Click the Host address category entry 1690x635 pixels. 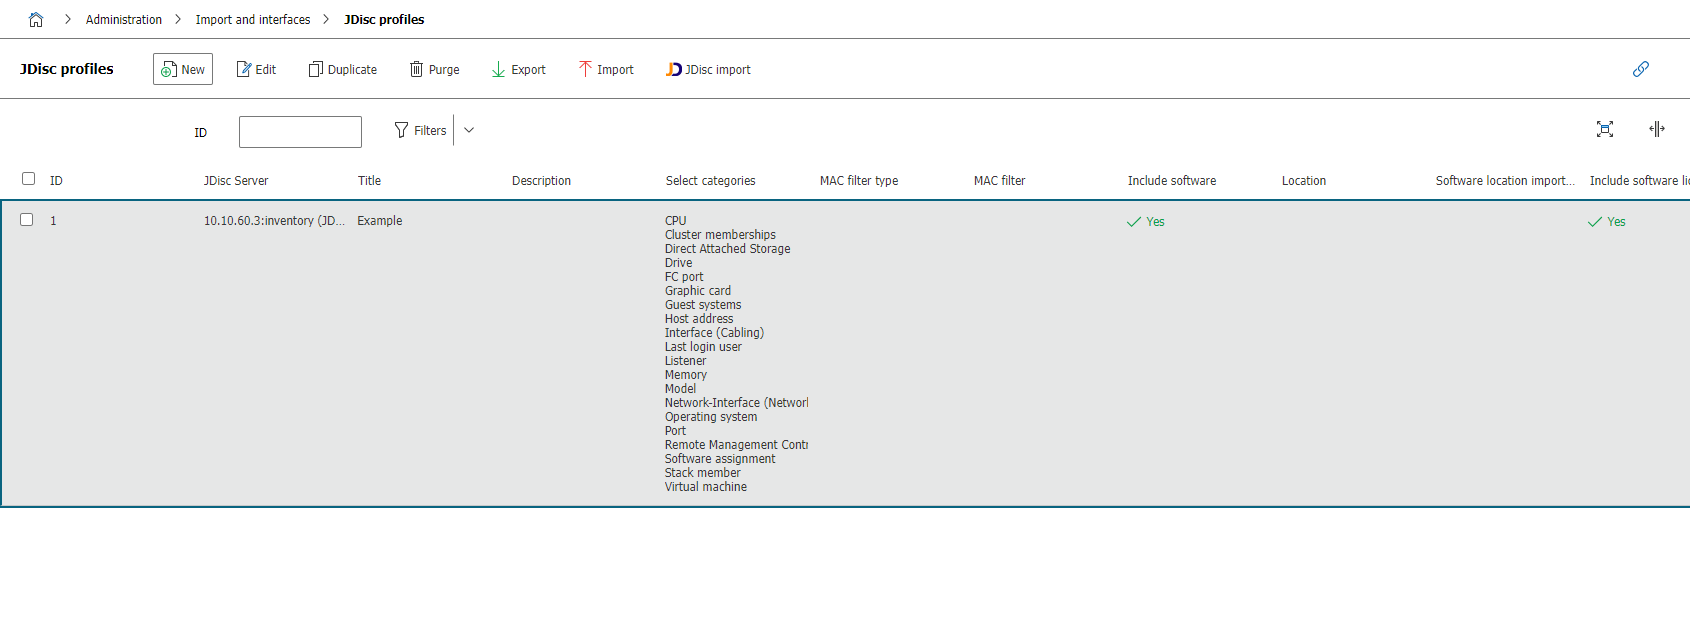point(699,319)
